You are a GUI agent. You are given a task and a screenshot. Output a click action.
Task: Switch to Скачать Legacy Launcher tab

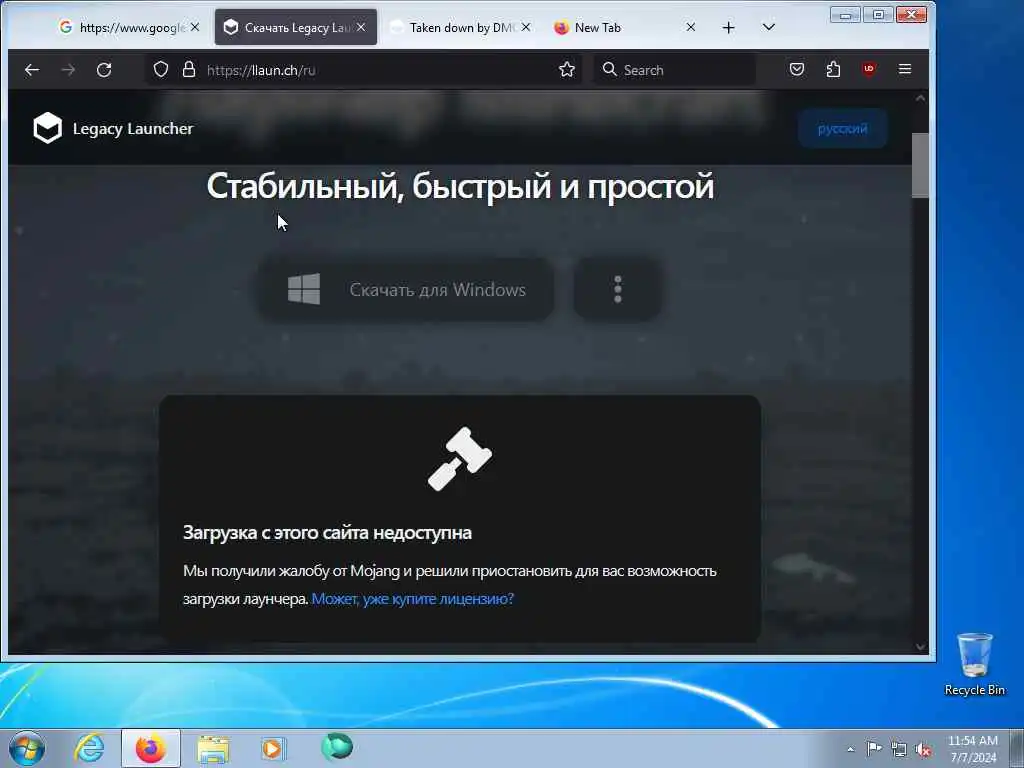296,27
